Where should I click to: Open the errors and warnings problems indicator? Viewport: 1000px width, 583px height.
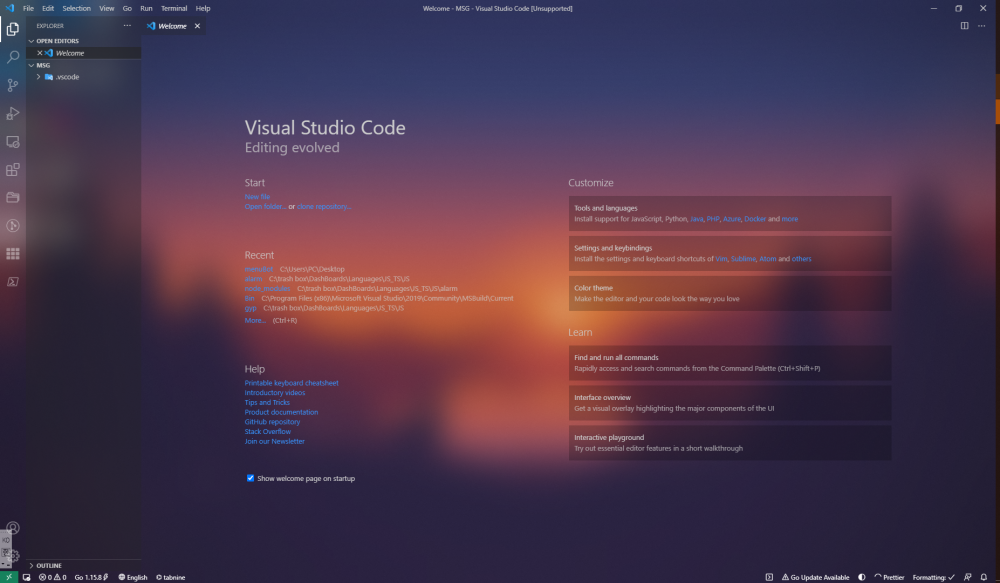click(52, 577)
